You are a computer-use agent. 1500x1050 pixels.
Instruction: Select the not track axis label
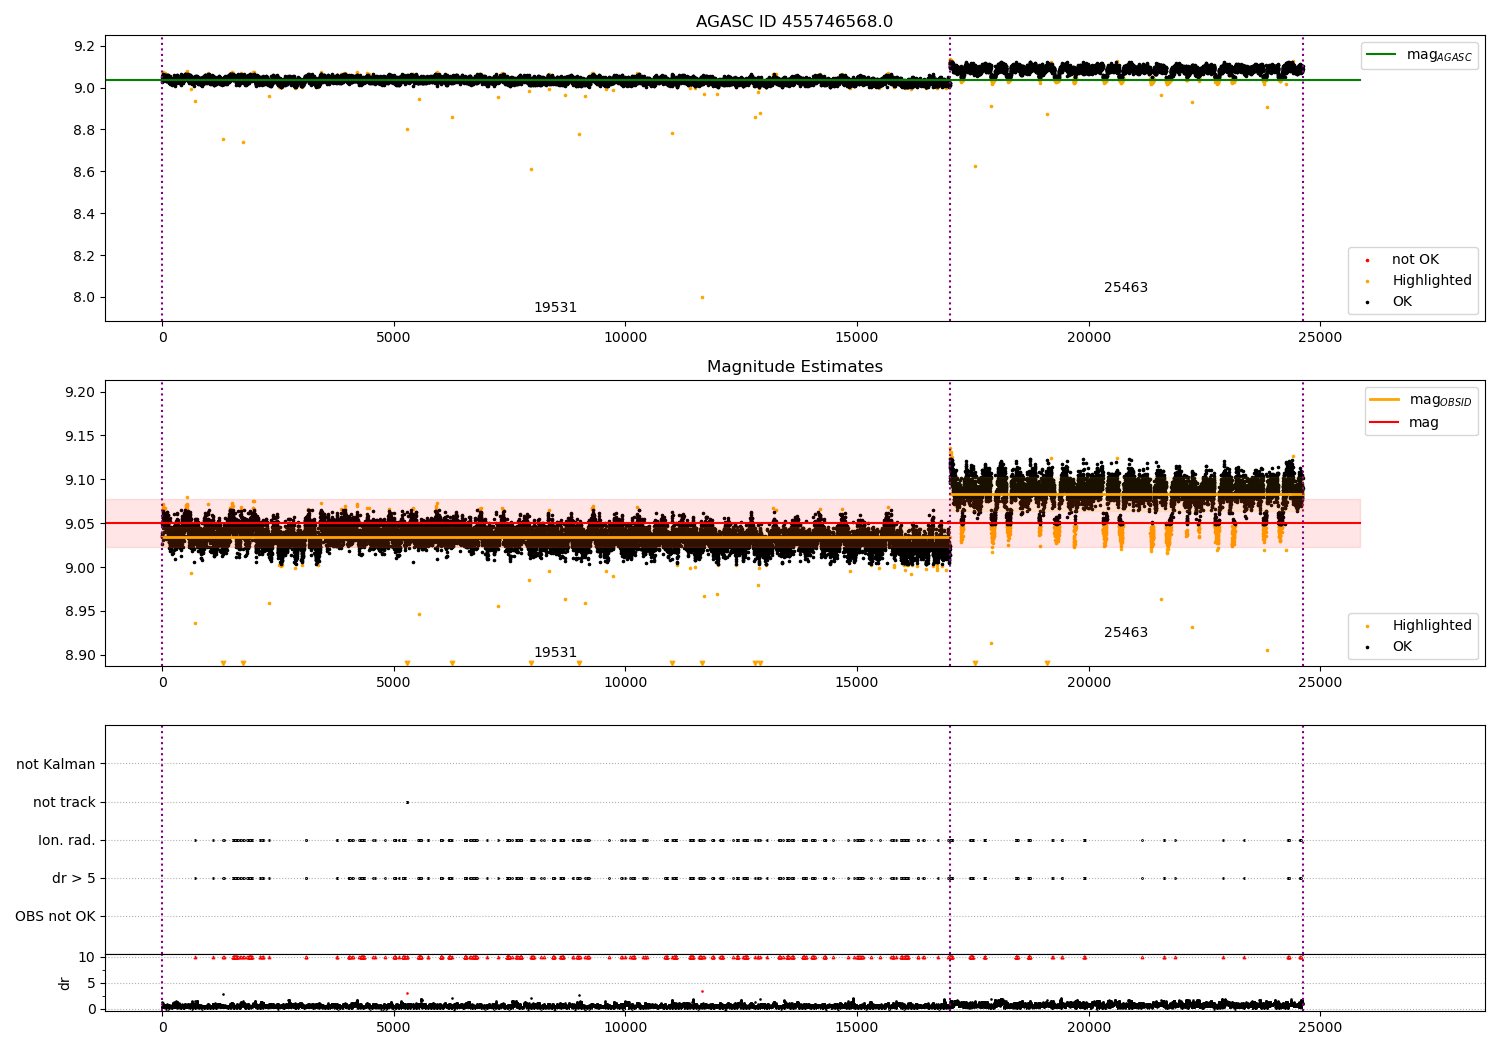pos(64,802)
